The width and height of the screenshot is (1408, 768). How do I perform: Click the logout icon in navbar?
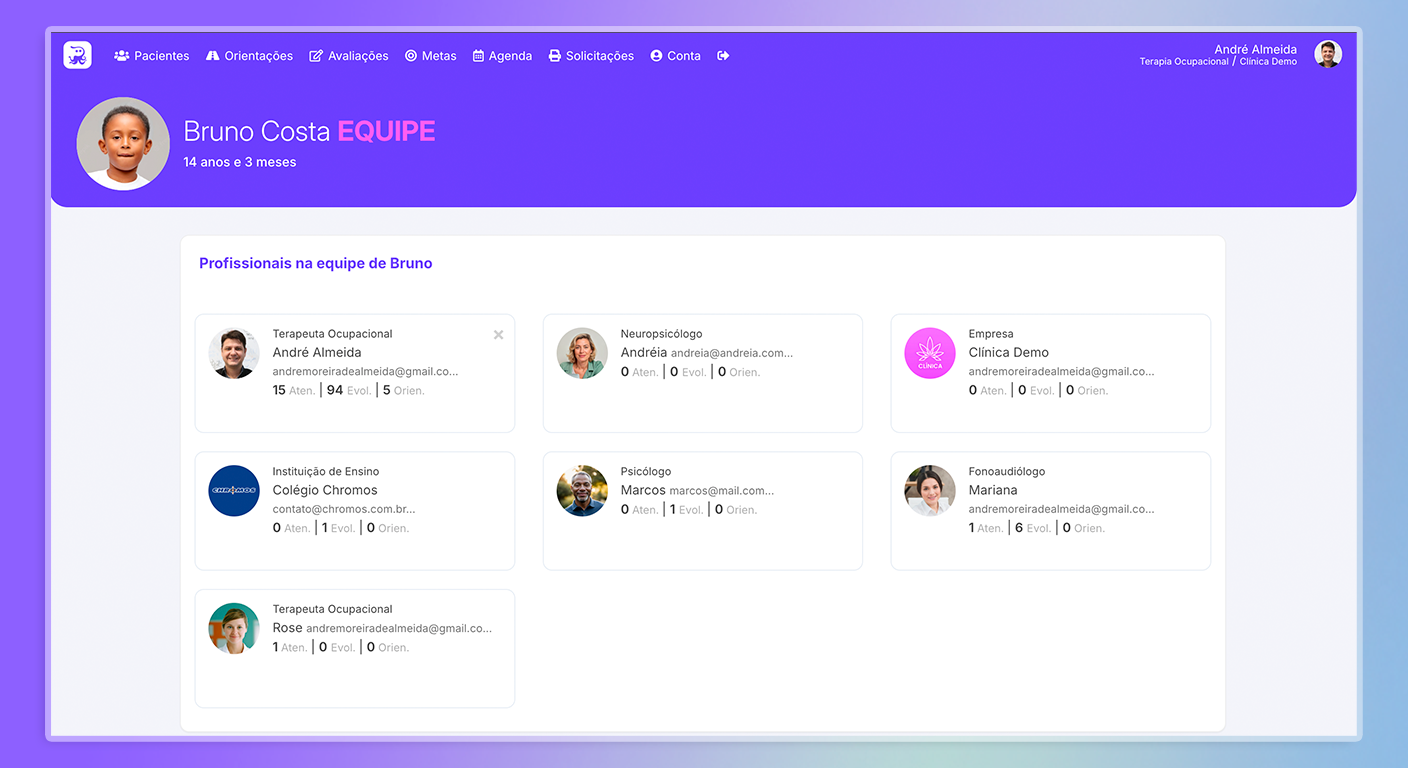point(723,56)
